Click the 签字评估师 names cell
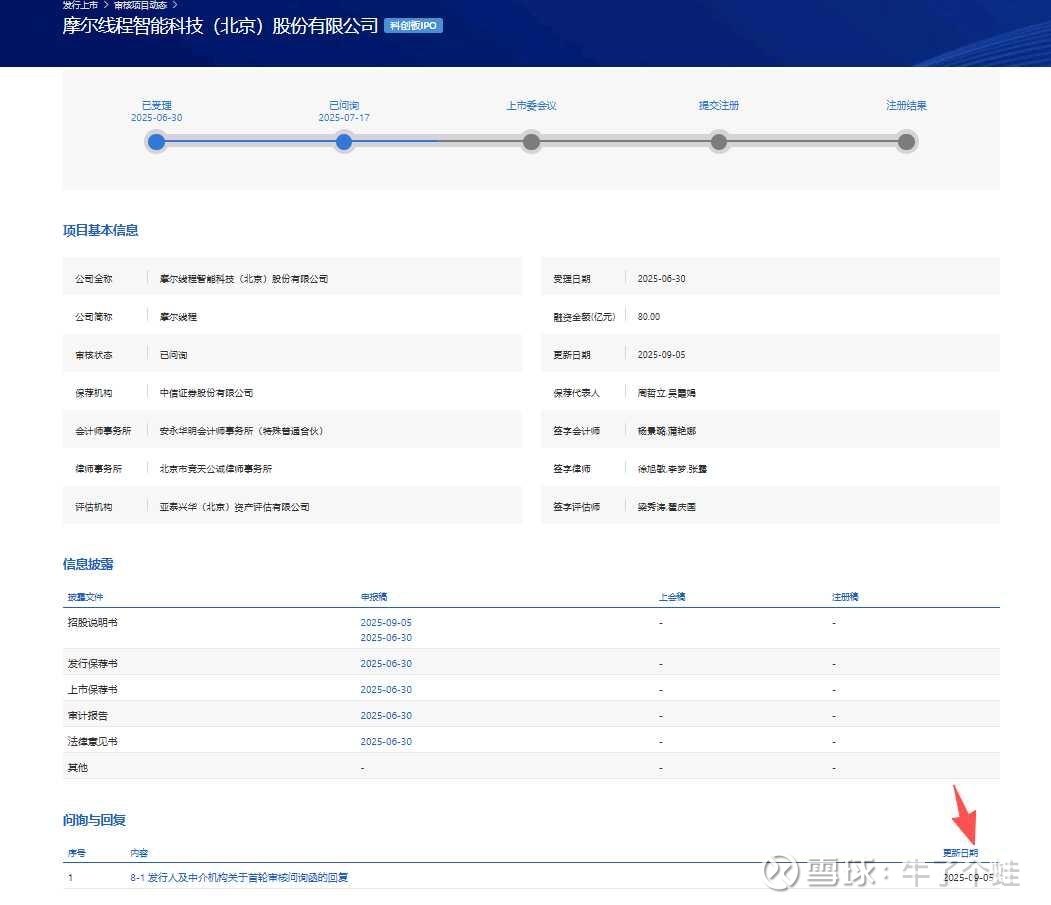 [666, 507]
